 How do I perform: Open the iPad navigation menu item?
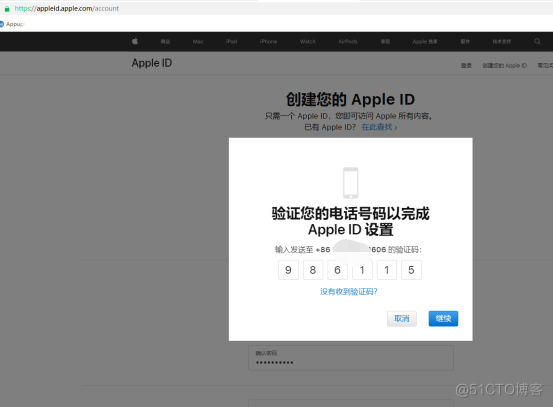point(231,42)
